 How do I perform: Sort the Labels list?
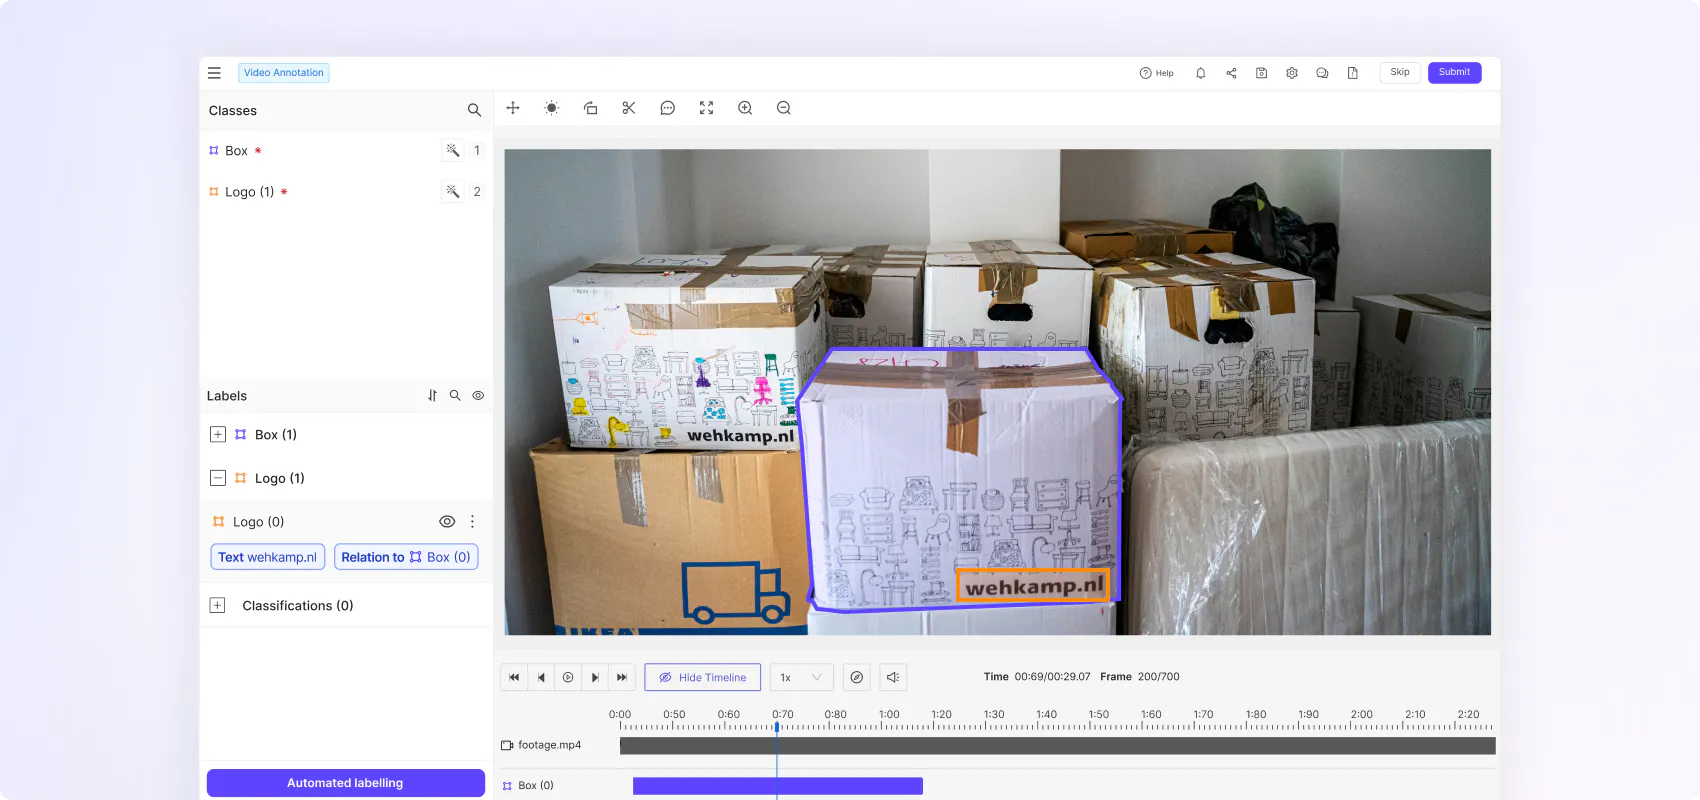pos(432,396)
